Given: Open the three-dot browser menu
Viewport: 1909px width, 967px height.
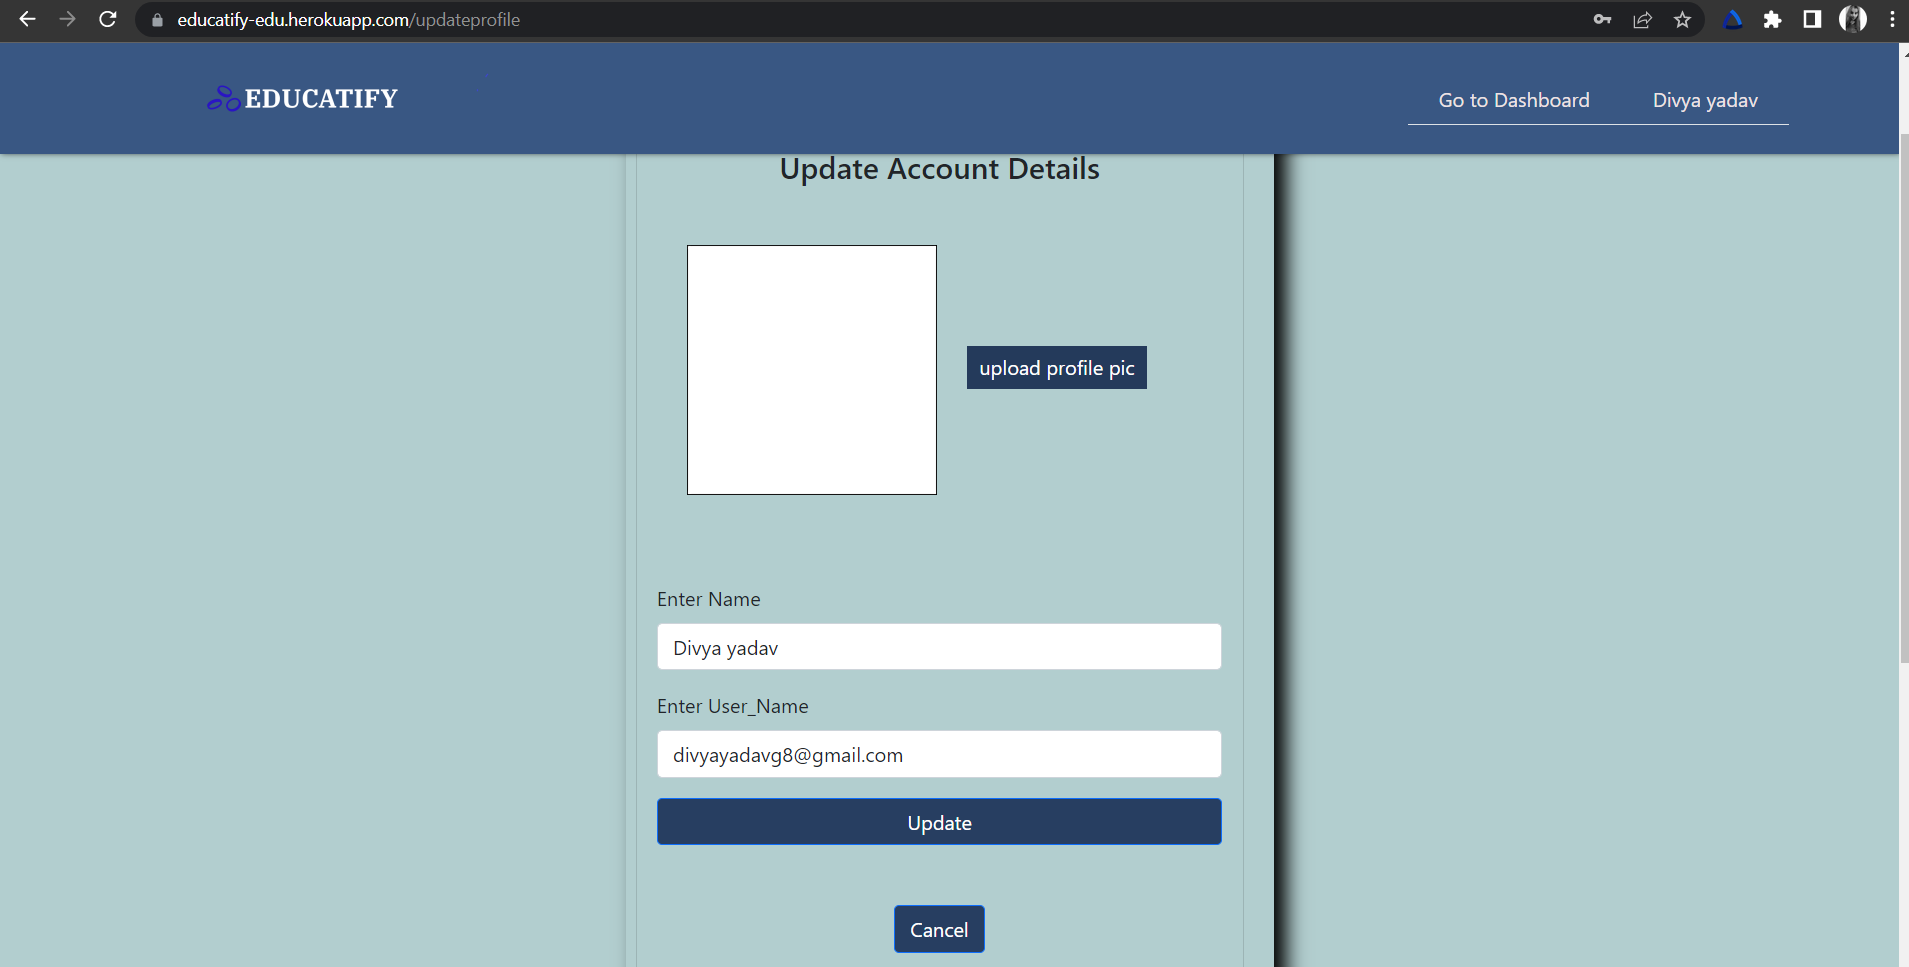Looking at the screenshot, I should pos(1891,19).
